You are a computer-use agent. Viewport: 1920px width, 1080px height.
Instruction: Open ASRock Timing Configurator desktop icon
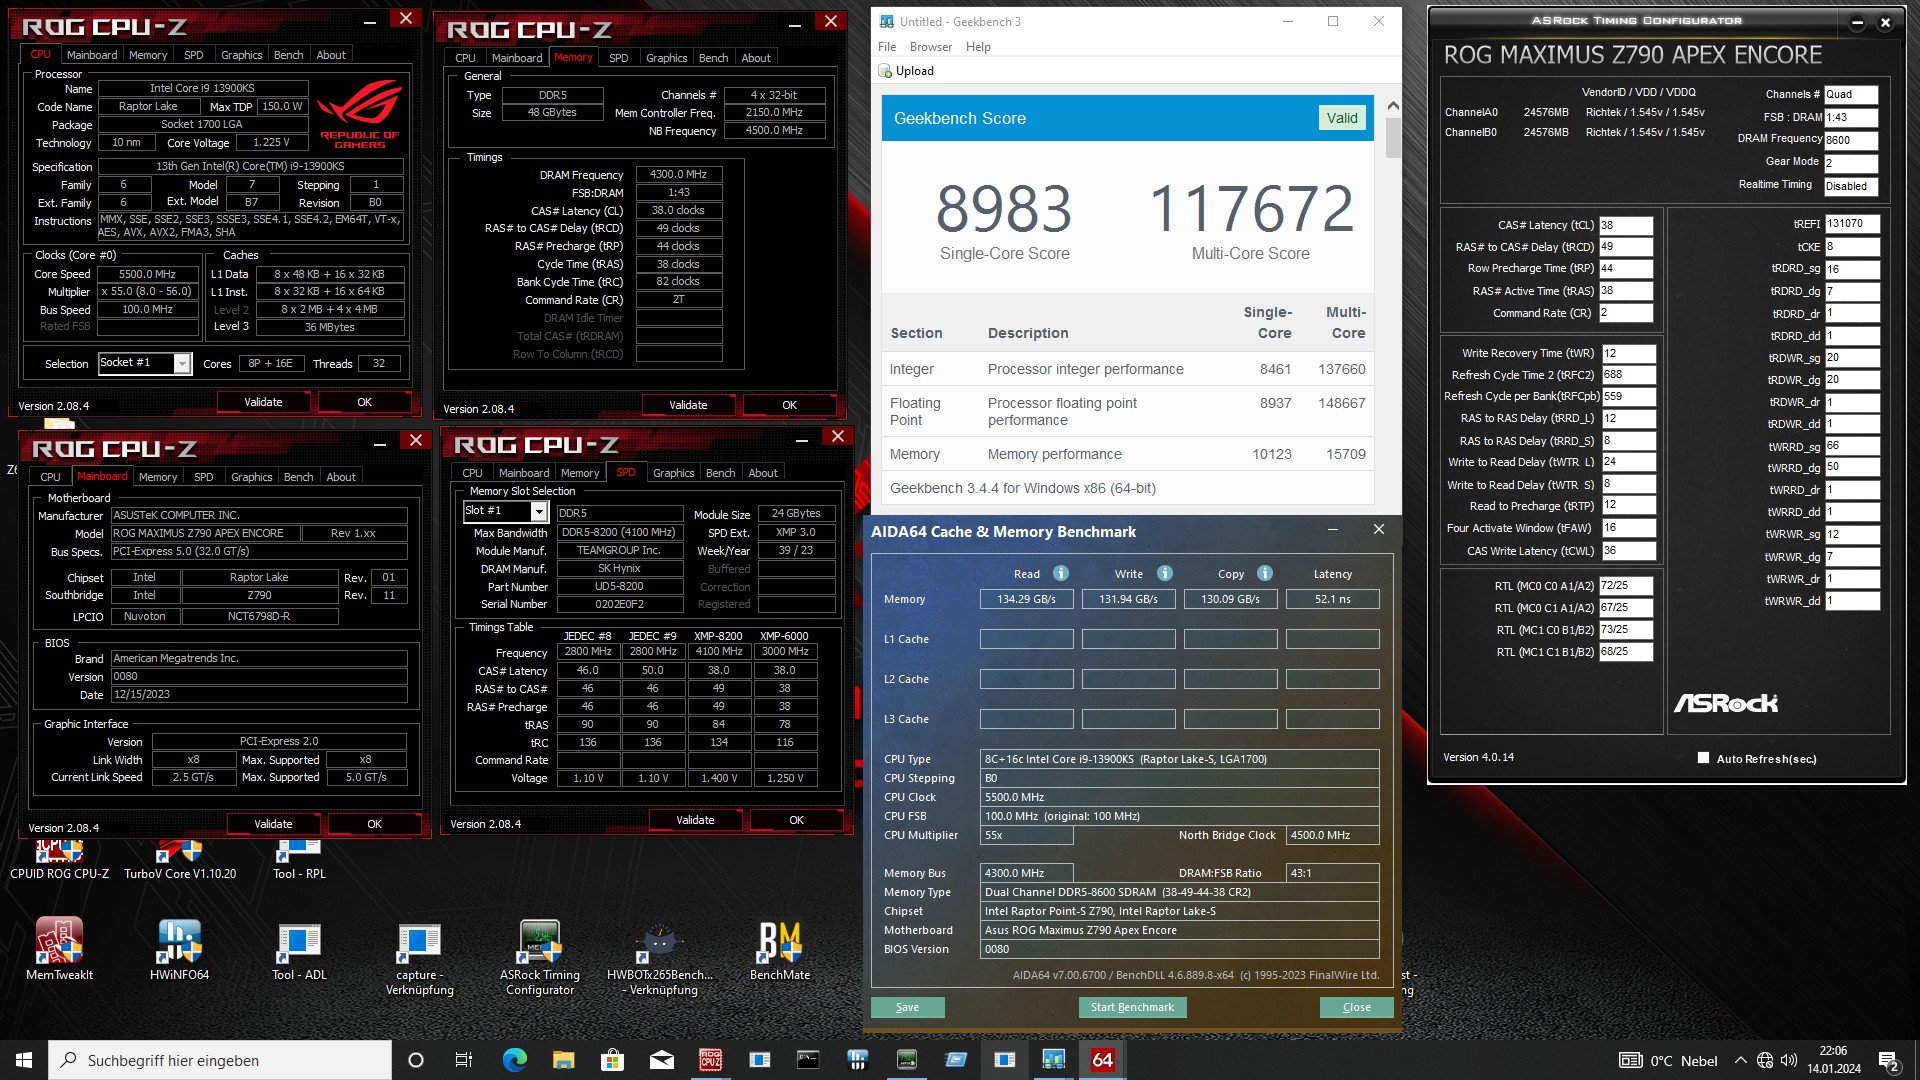click(540, 957)
